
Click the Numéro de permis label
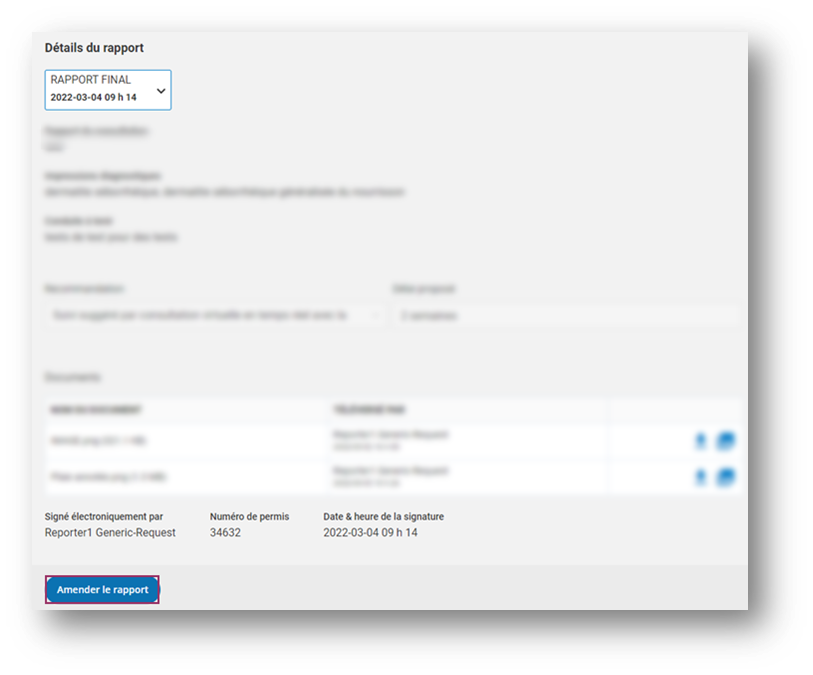pyautogui.click(x=249, y=516)
